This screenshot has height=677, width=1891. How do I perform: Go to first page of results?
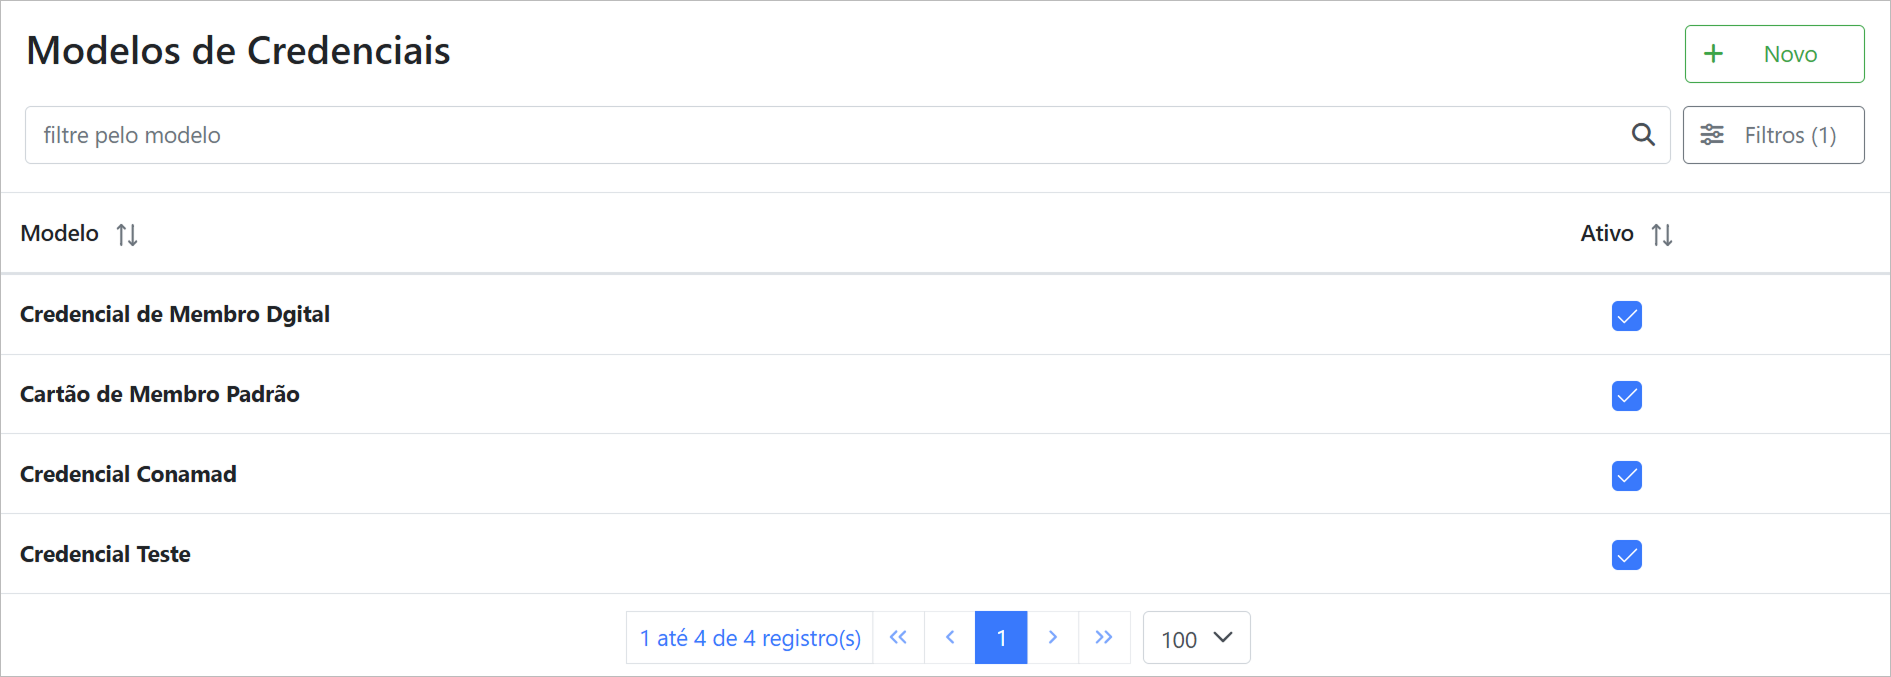tap(898, 638)
